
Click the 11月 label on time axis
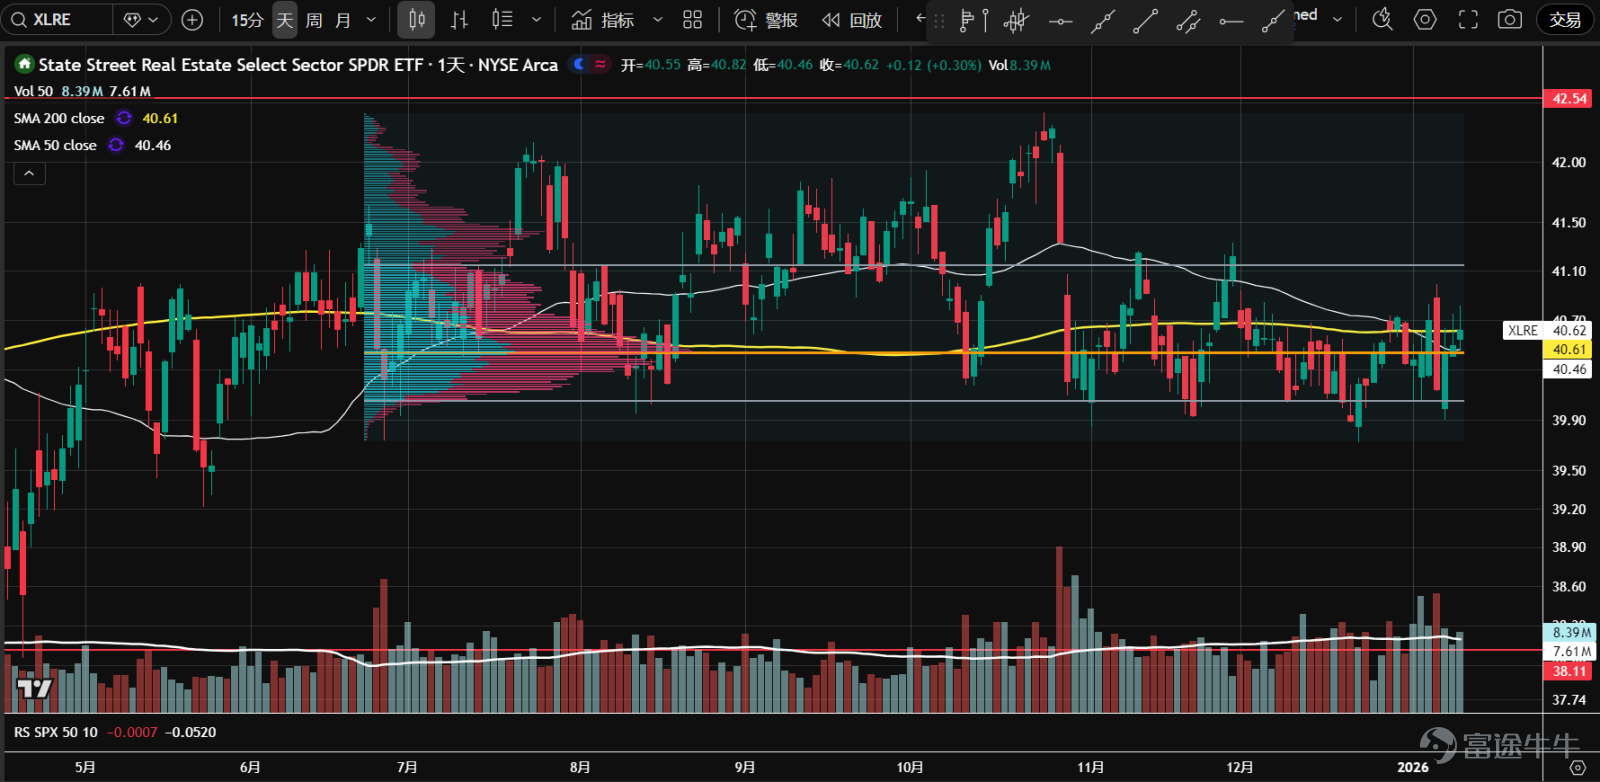pos(1091,767)
